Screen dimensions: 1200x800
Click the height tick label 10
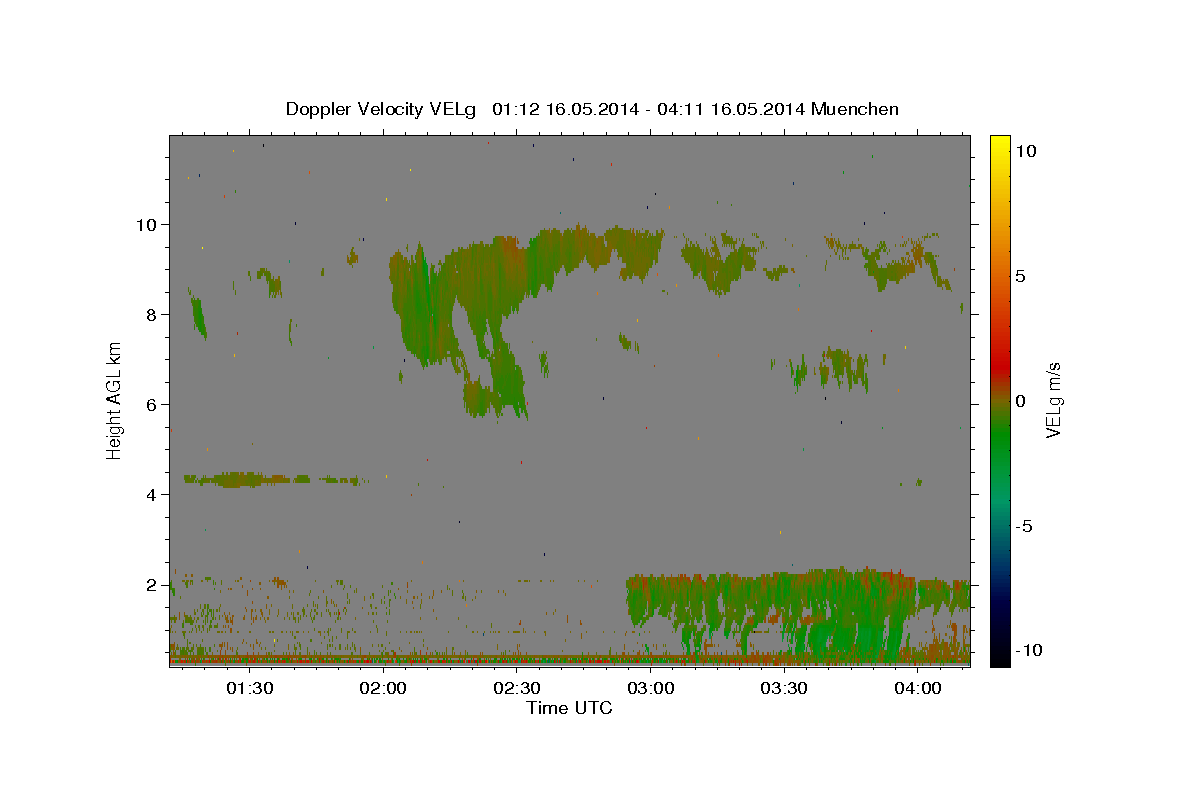coord(146,224)
